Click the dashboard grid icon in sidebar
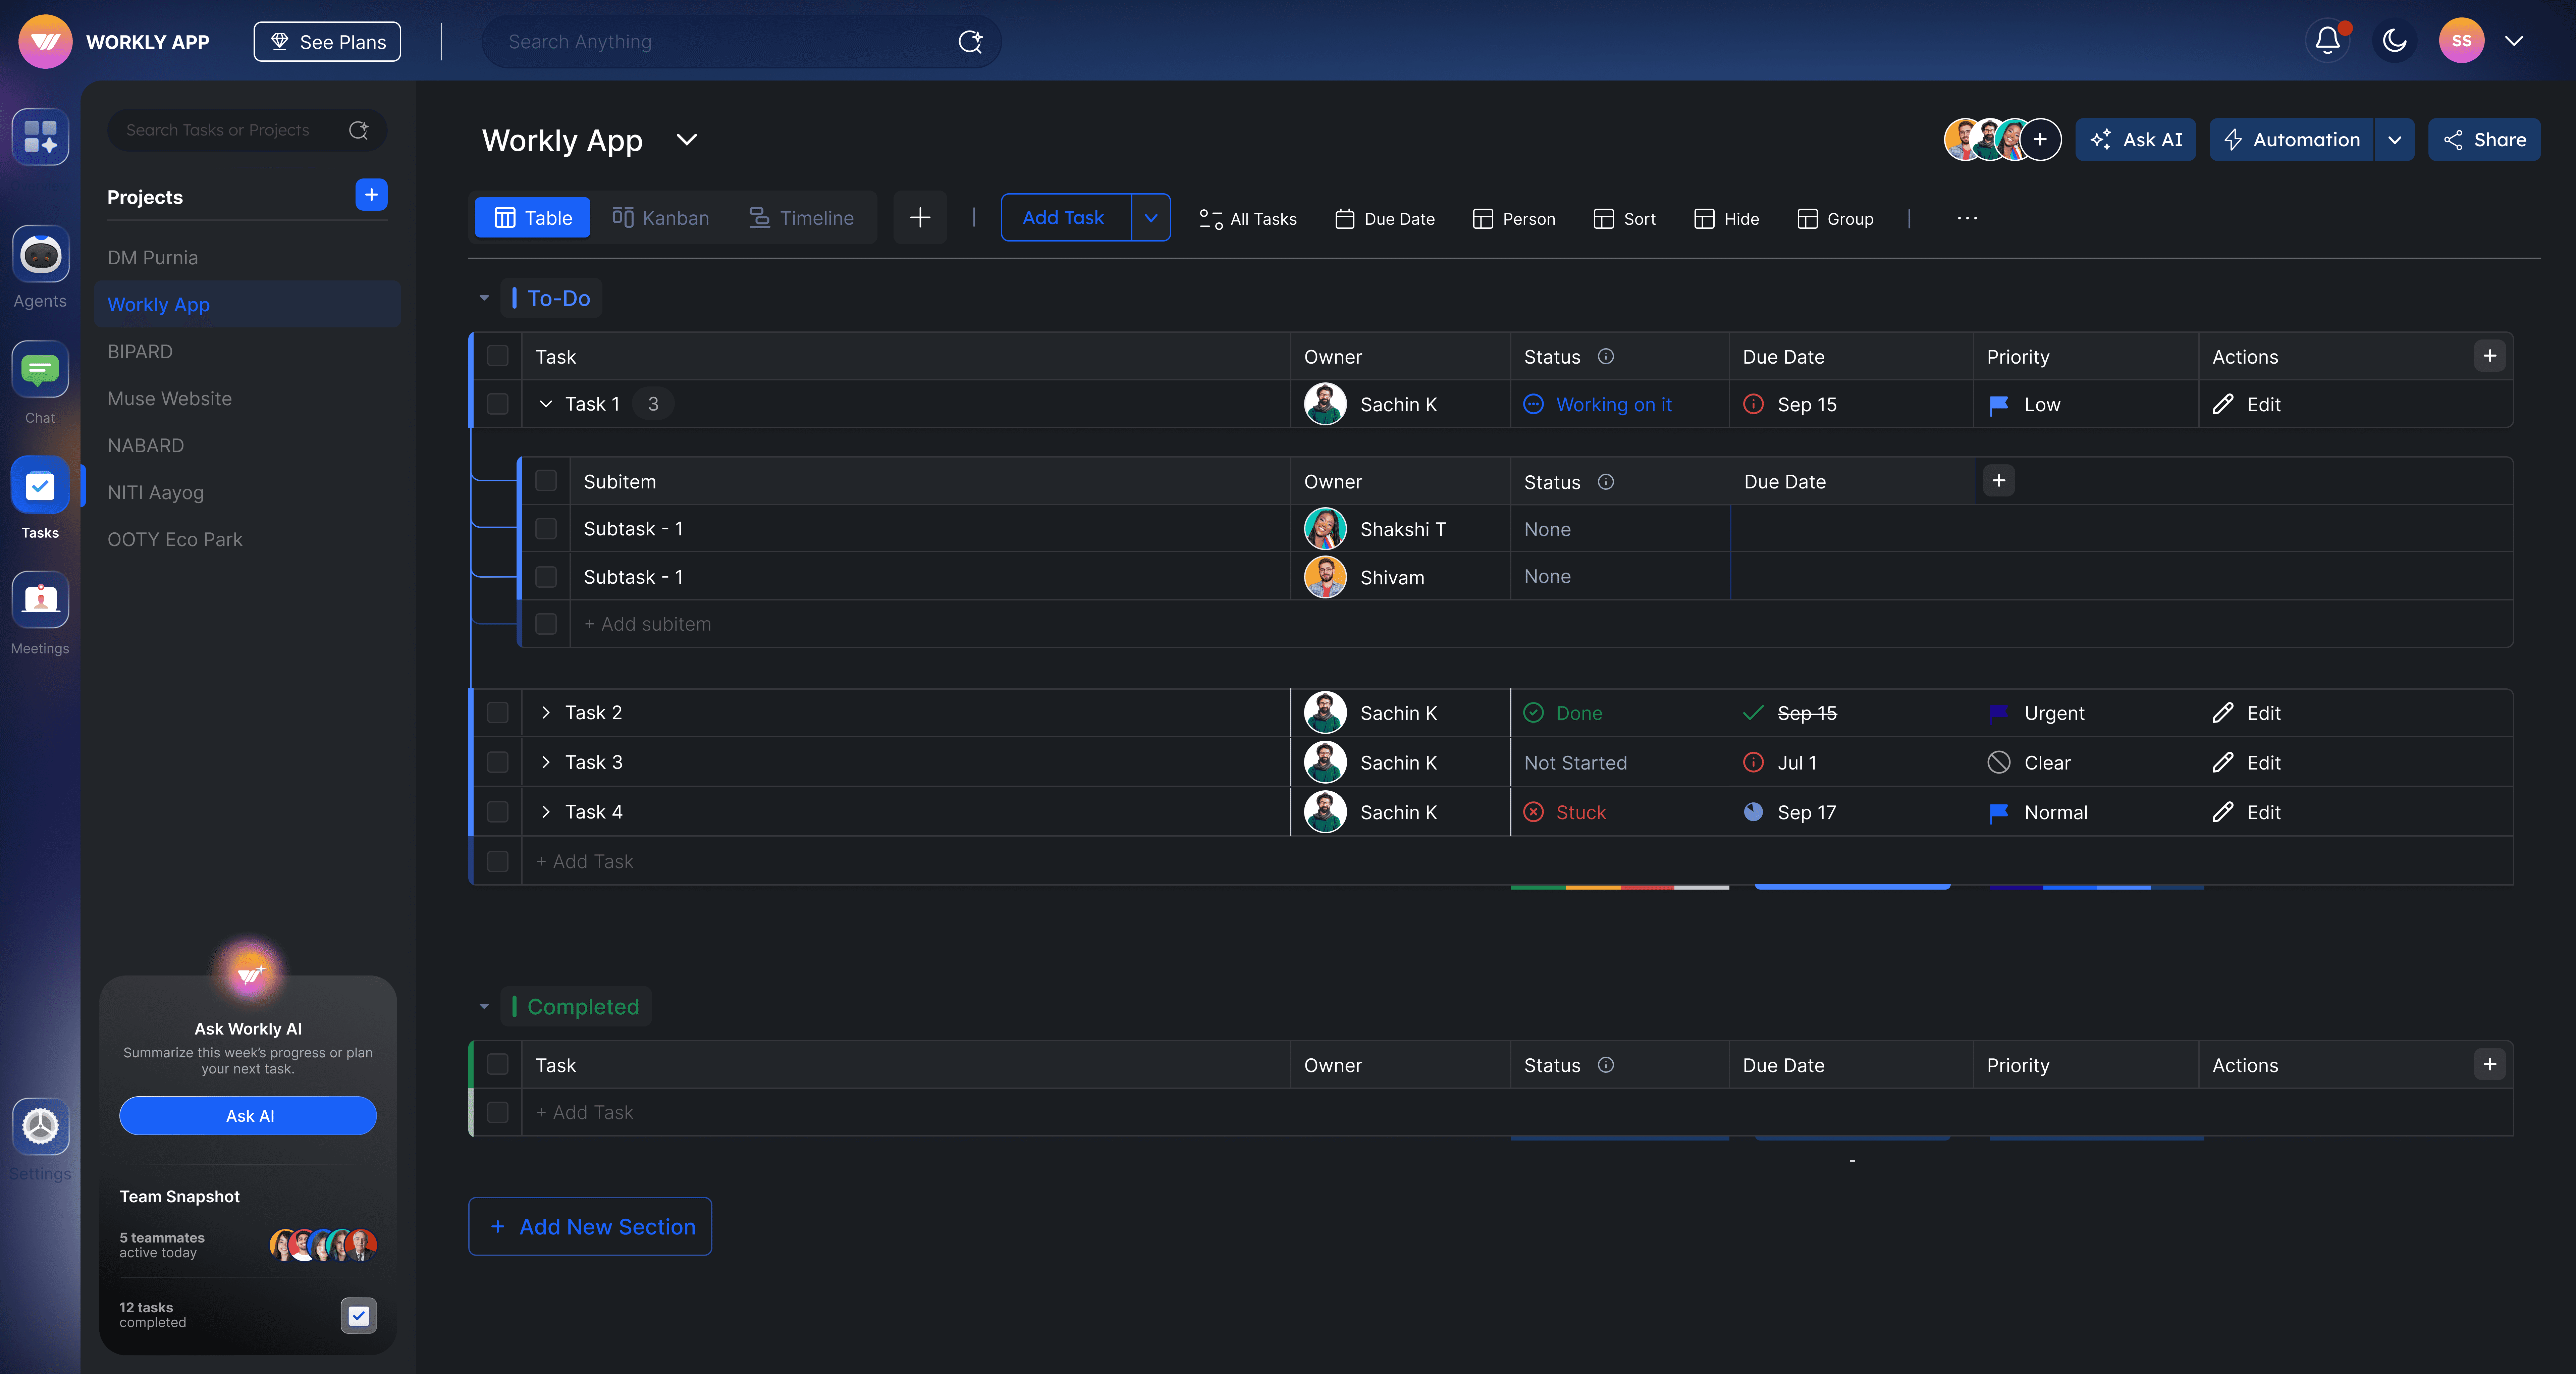The image size is (2576, 1374). (40, 137)
